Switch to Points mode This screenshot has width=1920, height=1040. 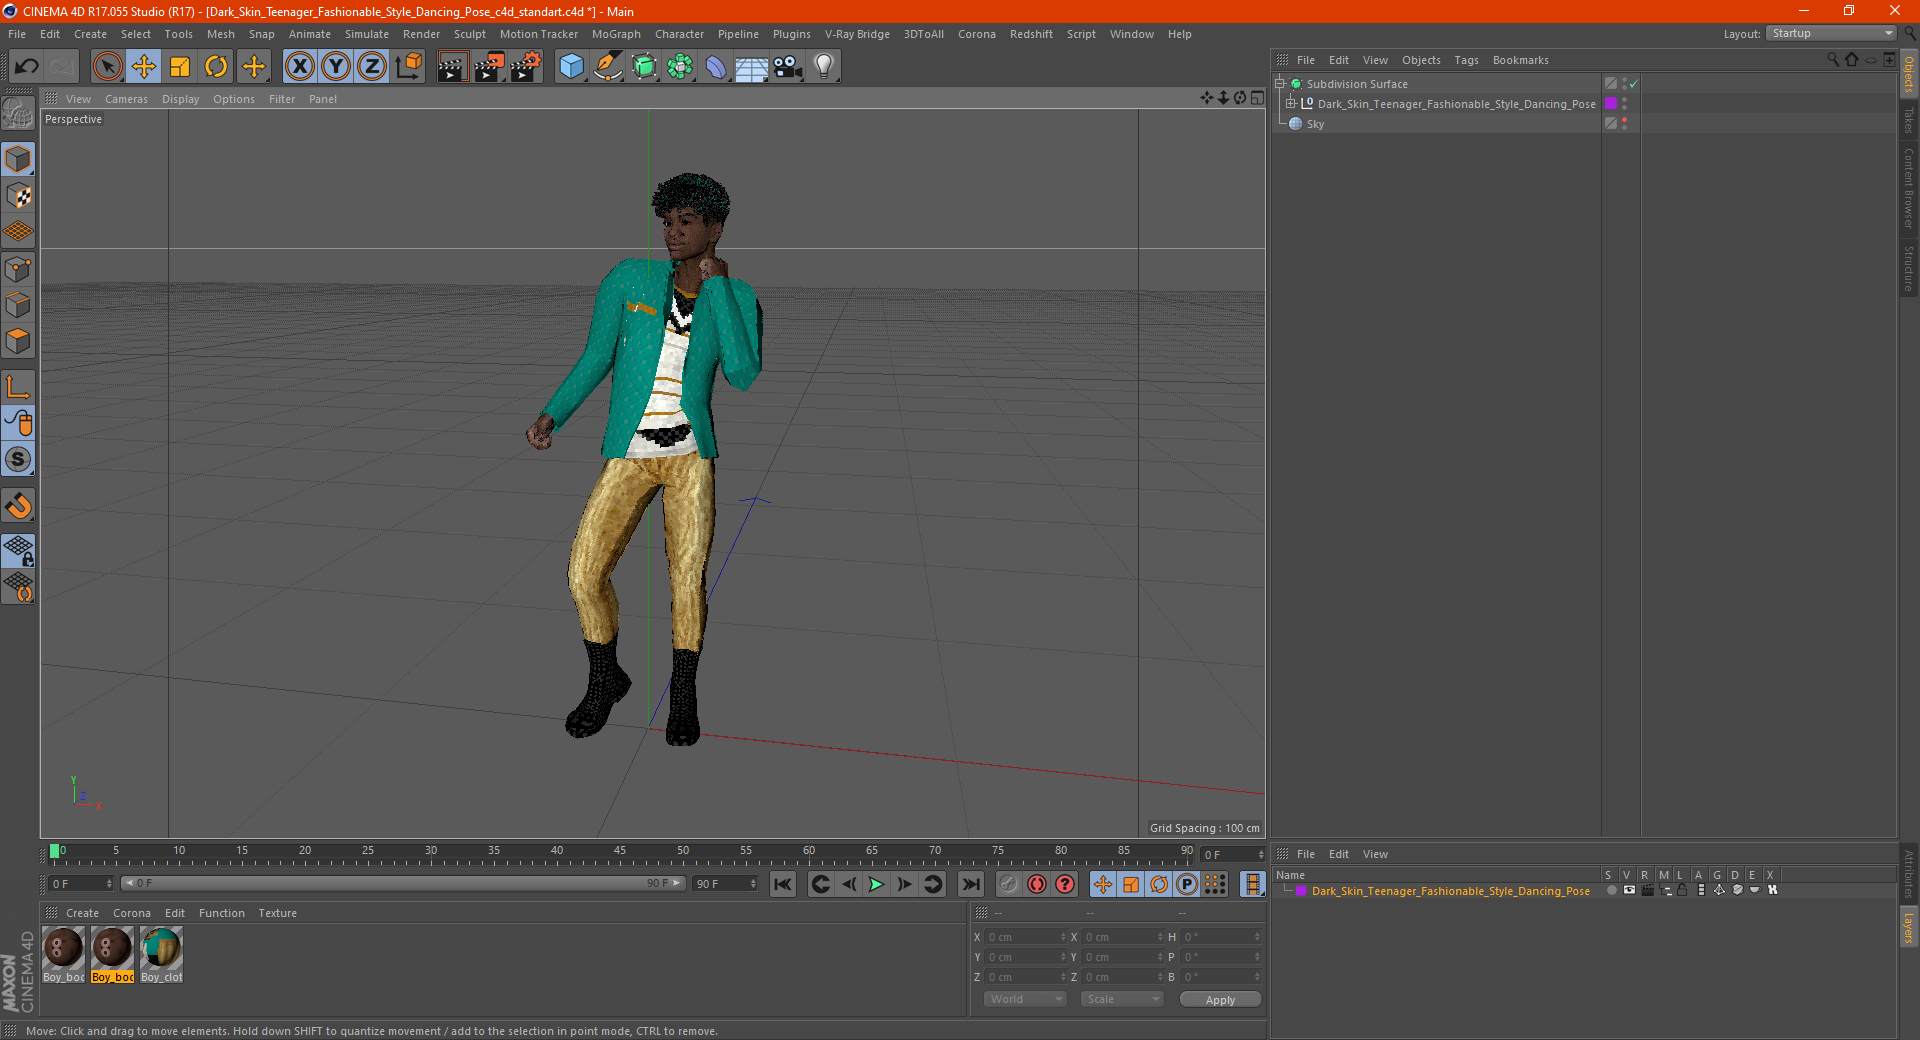coord(18,269)
